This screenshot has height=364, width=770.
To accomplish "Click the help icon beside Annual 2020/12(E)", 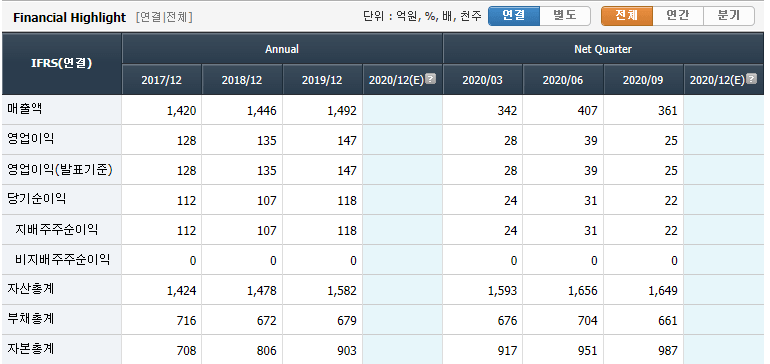I will (430, 79).
